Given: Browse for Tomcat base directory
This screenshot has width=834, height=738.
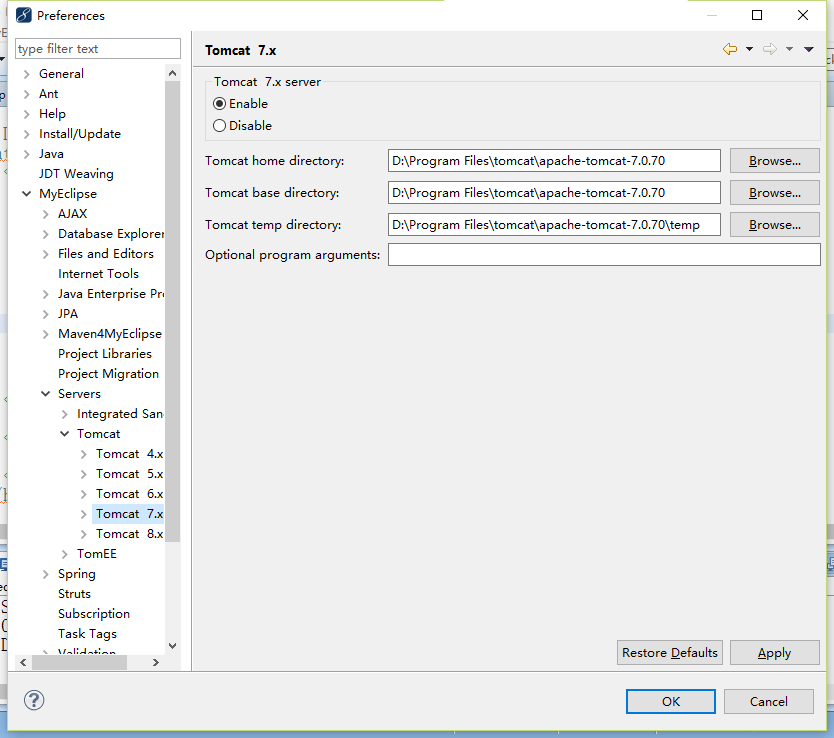Looking at the screenshot, I should click(774, 192).
